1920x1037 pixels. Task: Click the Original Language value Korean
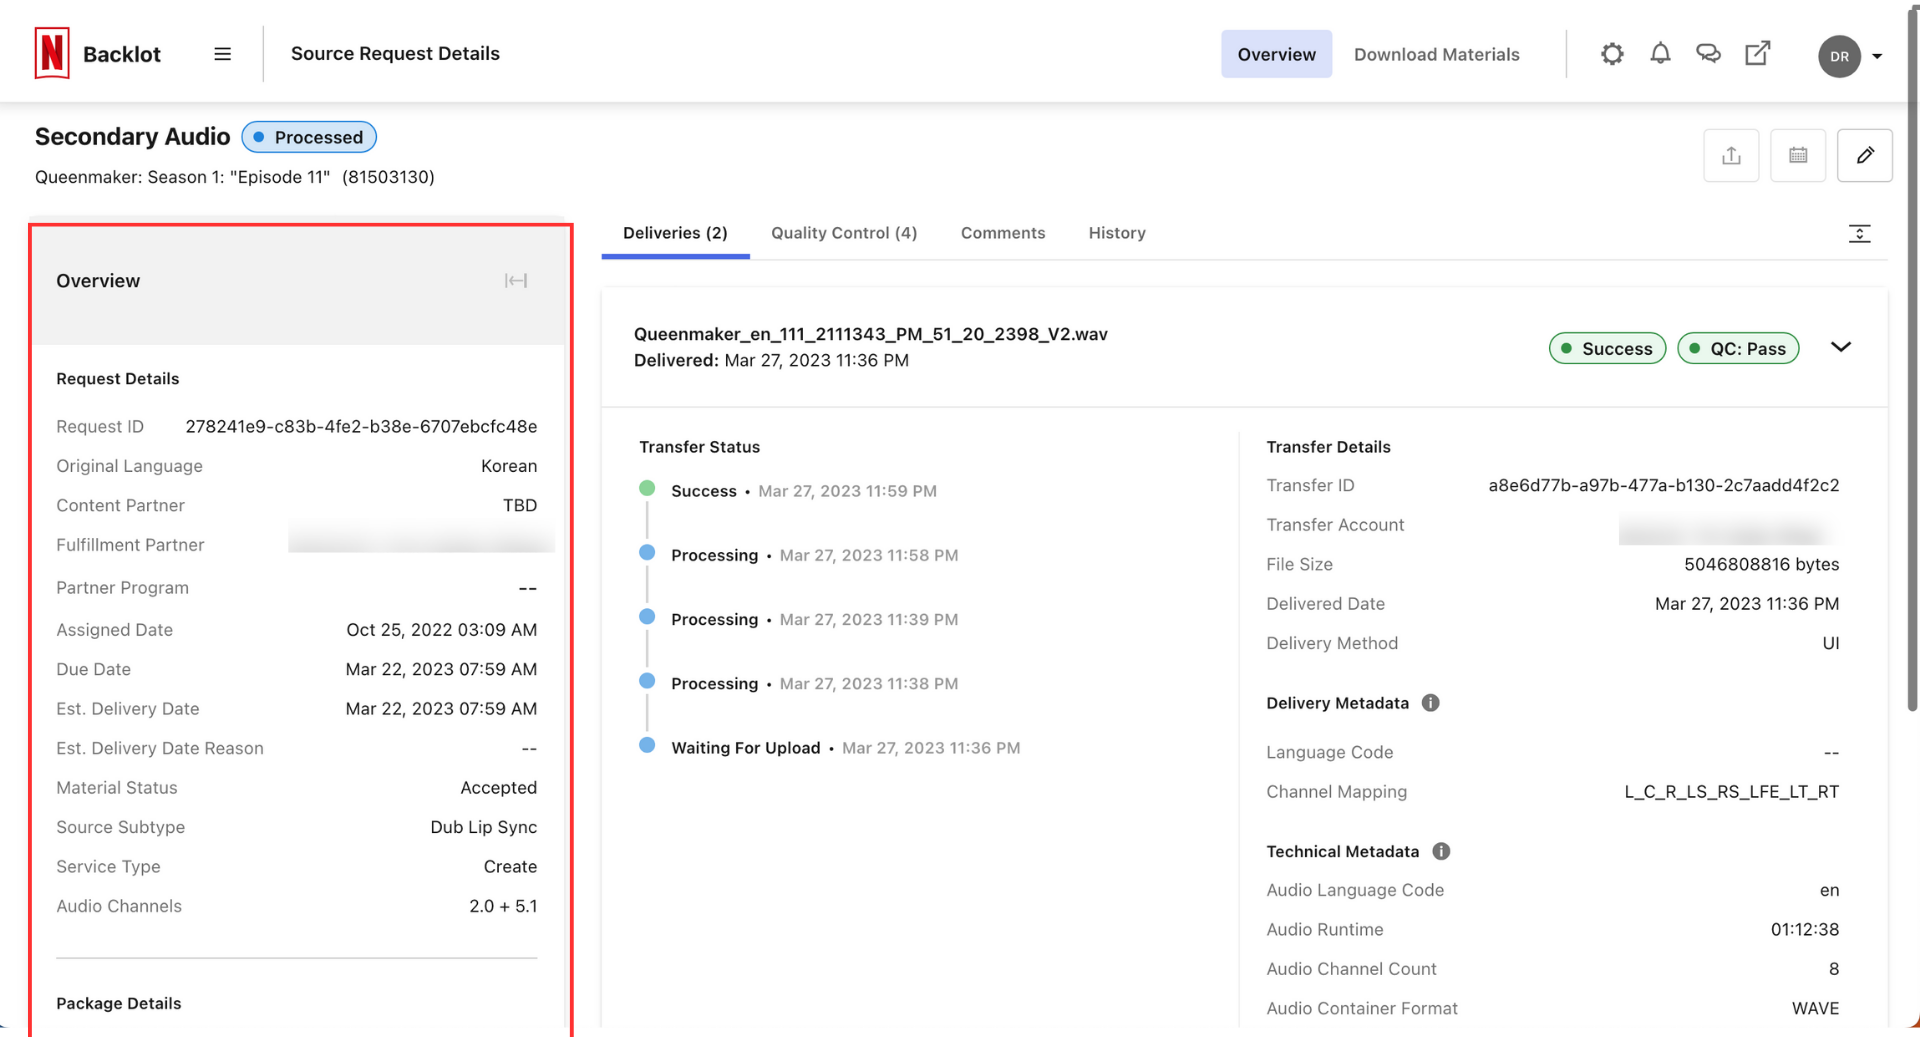pos(509,466)
